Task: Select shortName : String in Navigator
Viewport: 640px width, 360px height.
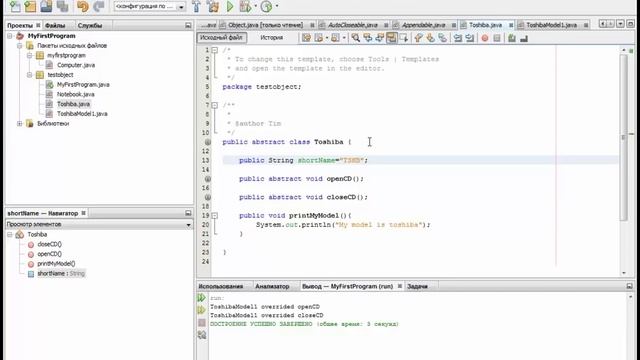Action: 61,273
